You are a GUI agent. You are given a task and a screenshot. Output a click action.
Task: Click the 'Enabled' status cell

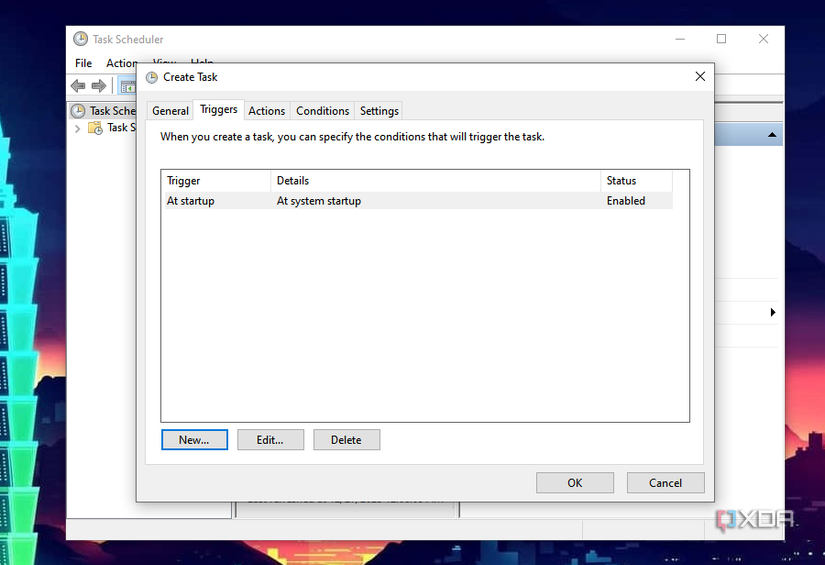click(626, 201)
